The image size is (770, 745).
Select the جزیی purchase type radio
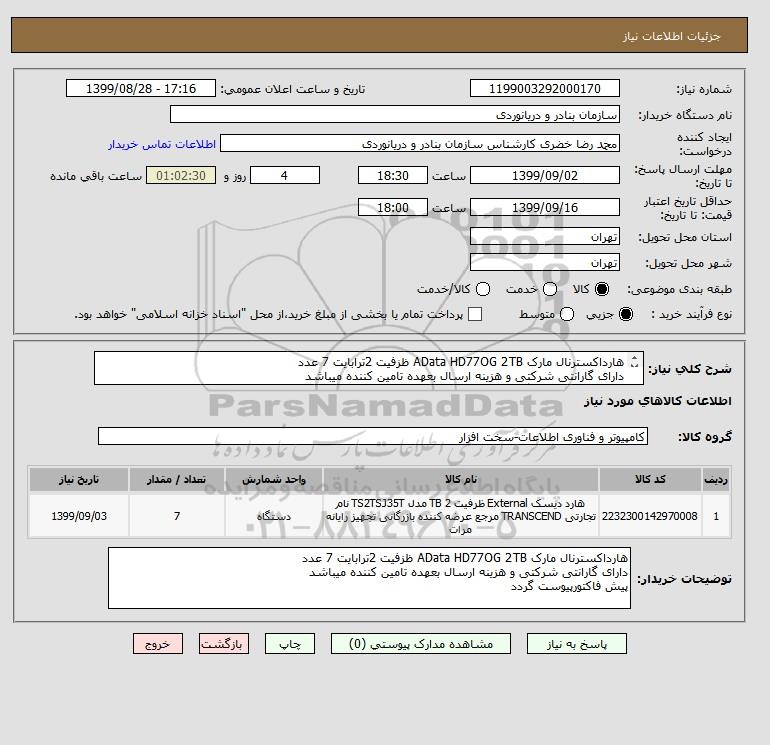click(626, 314)
